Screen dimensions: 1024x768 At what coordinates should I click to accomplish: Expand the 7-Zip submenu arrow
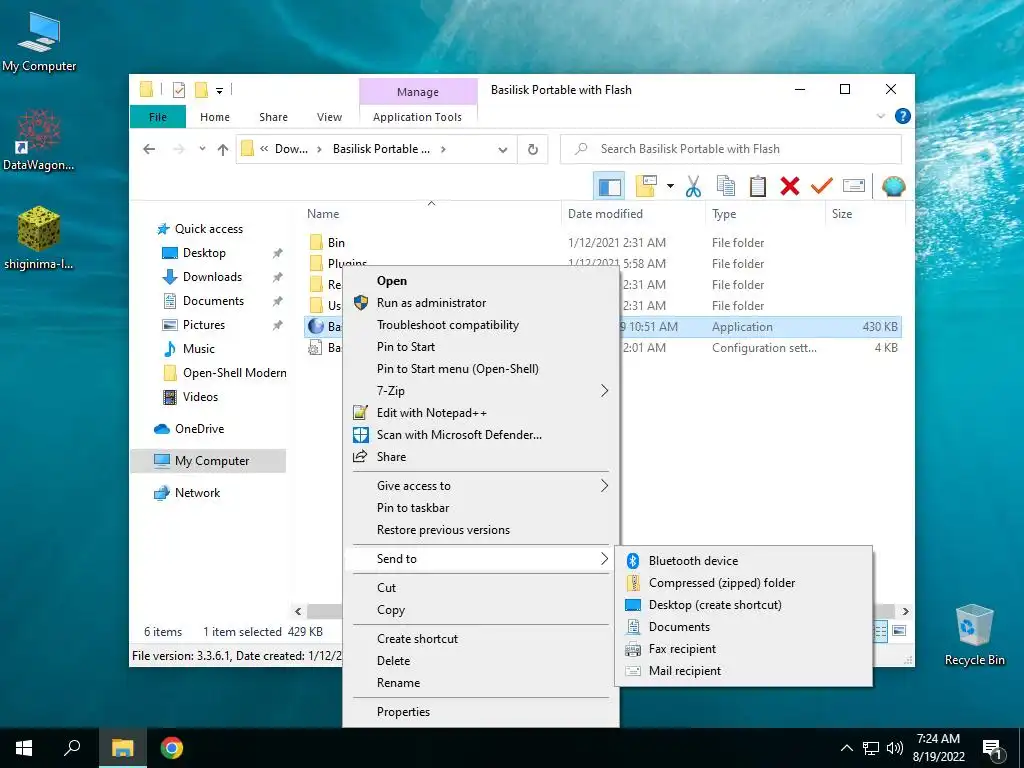[x=604, y=391]
